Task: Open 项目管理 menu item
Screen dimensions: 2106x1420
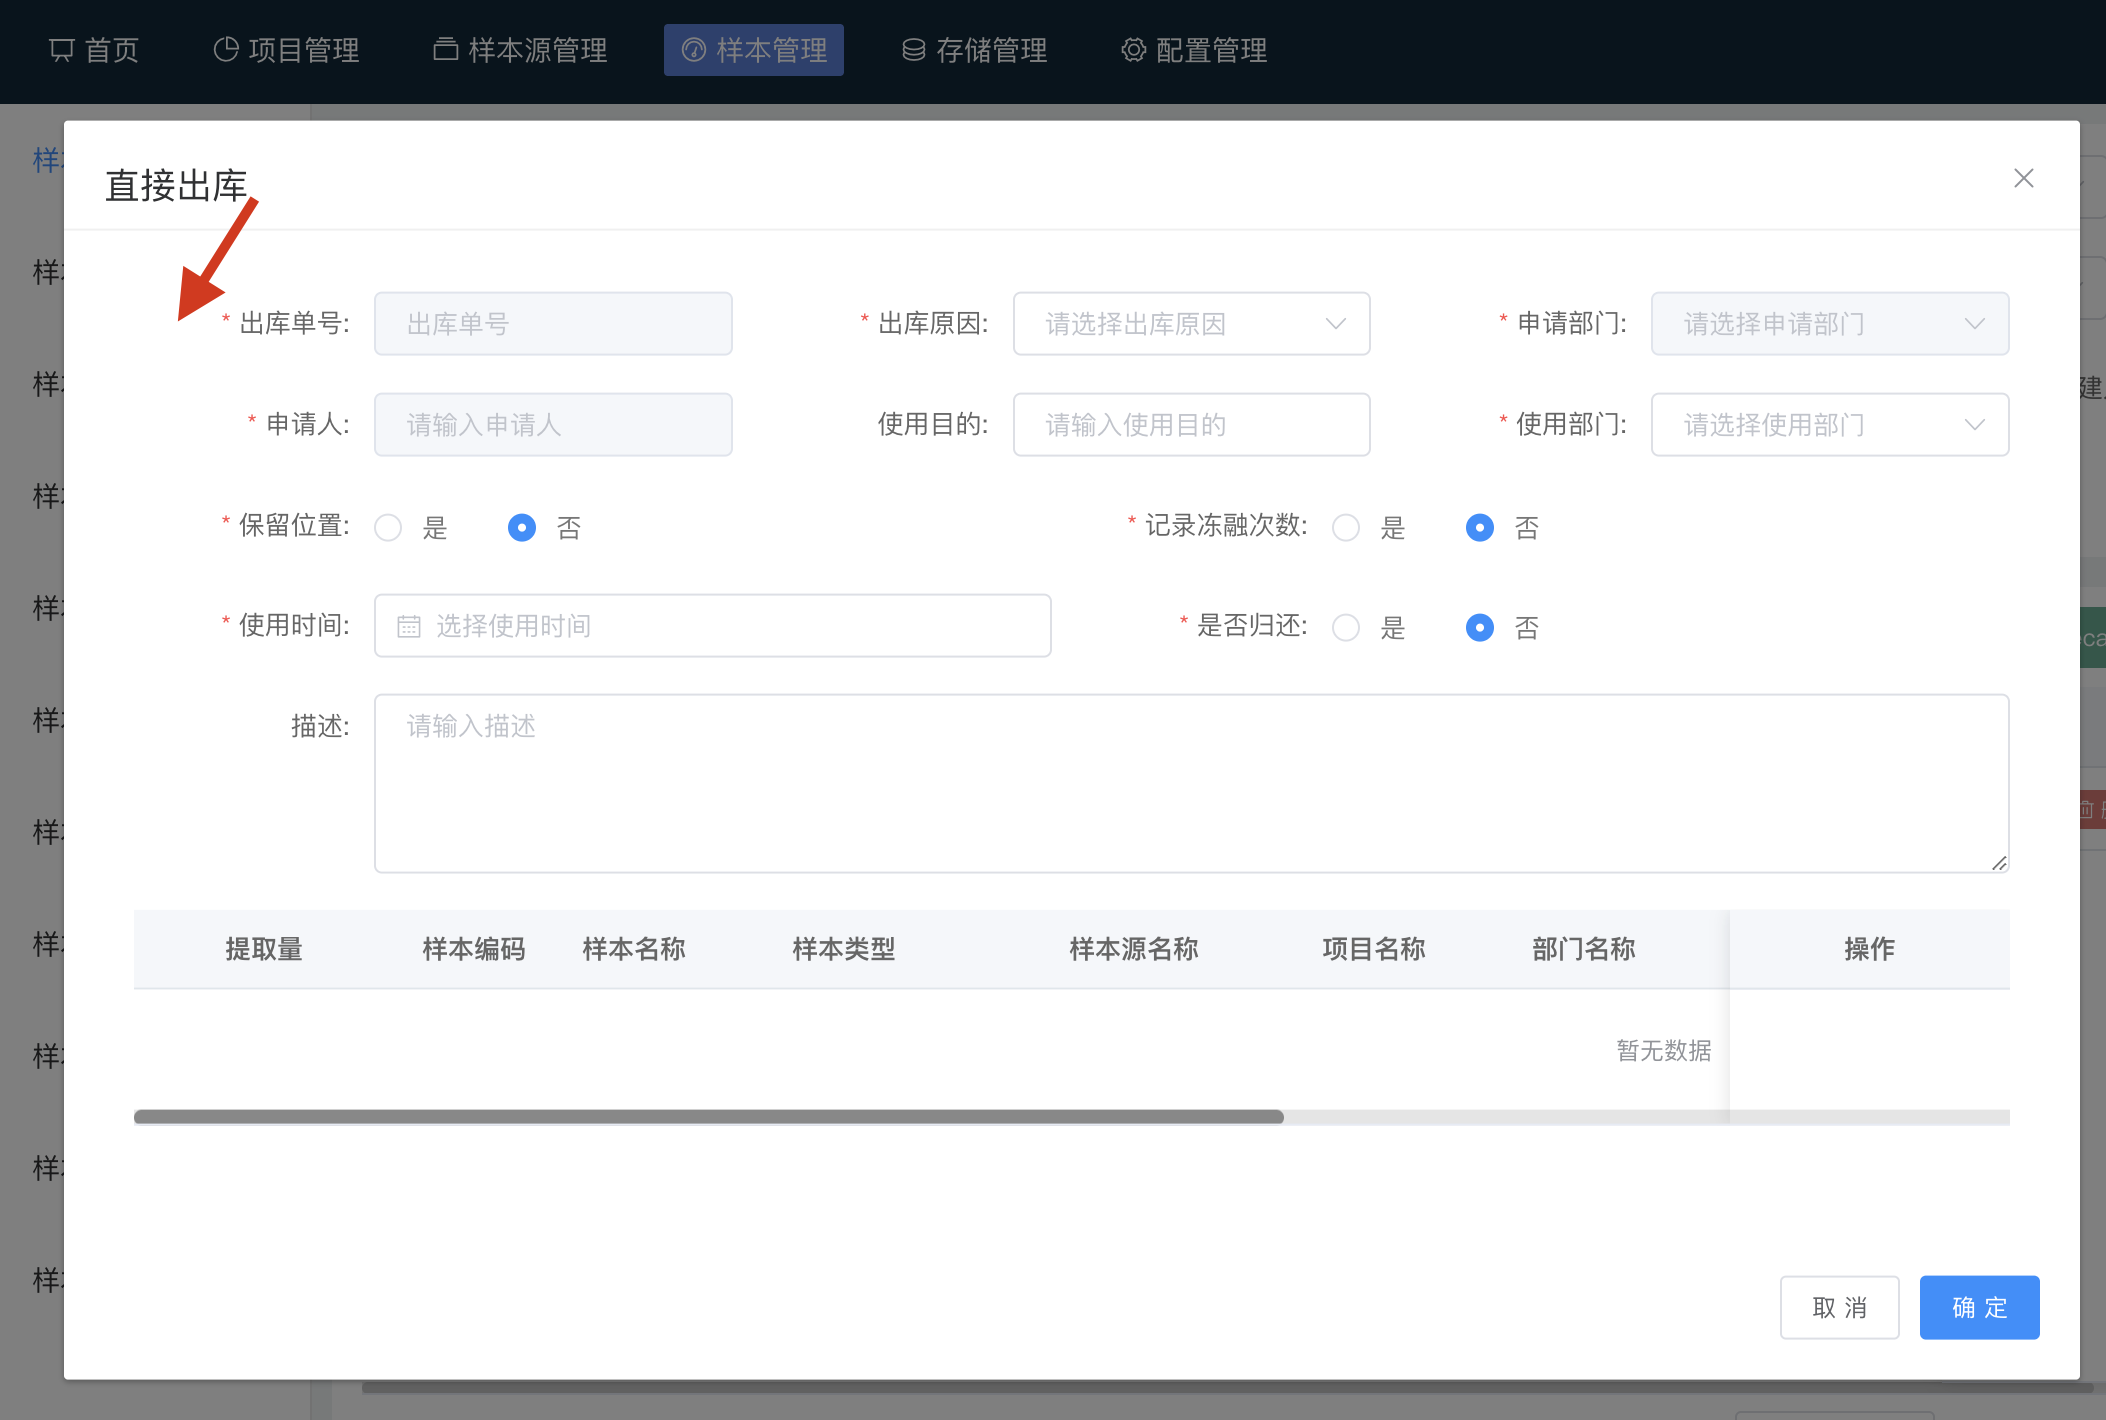Action: point(287,50)
